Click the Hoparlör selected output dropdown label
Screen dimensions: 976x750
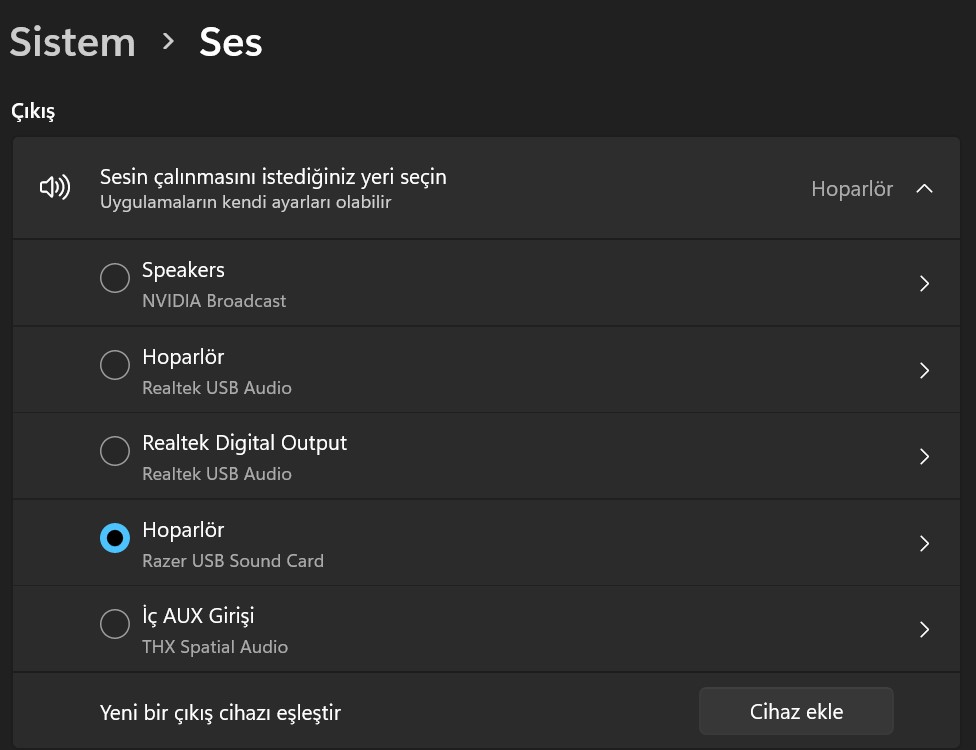click(x=851, y=189)
